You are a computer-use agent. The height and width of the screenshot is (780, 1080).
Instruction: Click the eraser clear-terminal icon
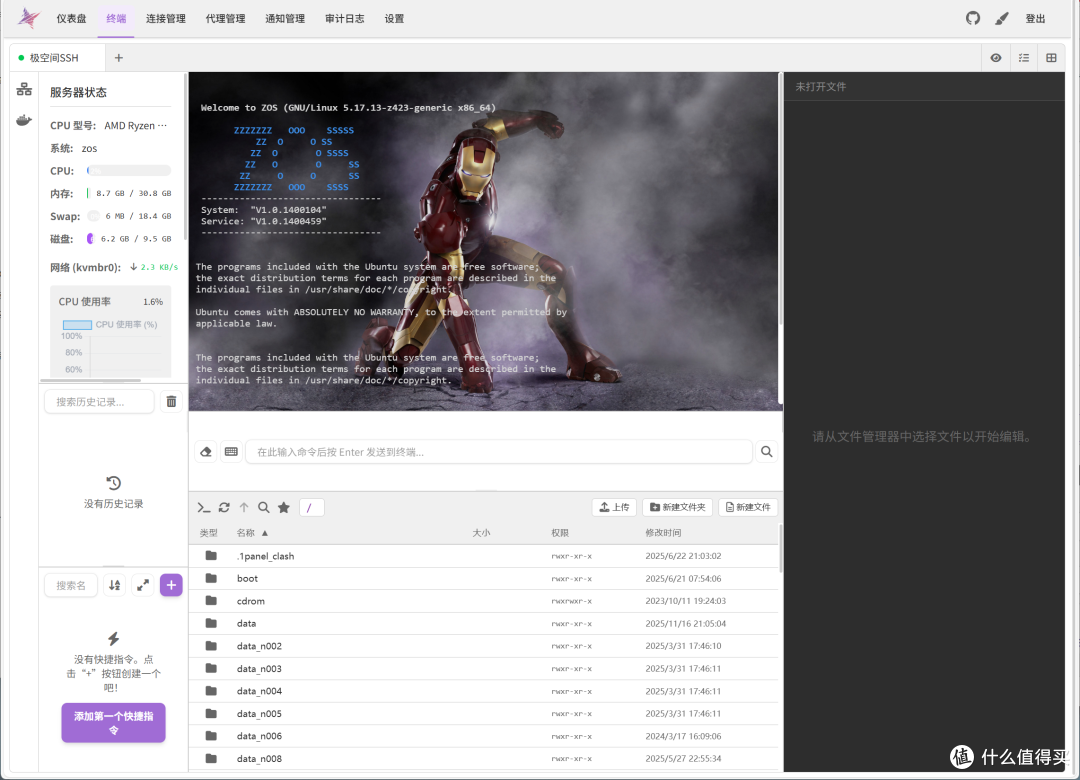206,452
